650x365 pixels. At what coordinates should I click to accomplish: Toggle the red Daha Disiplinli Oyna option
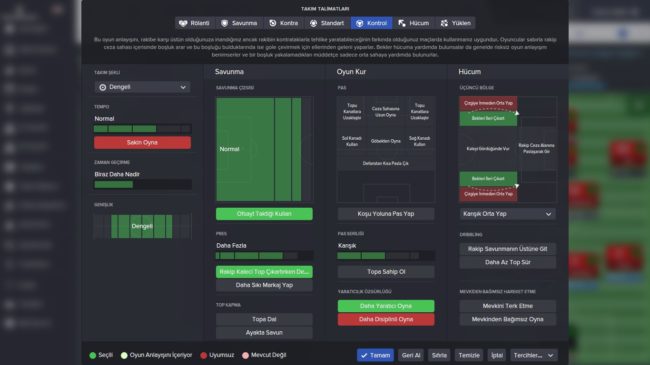pos(386,319)
